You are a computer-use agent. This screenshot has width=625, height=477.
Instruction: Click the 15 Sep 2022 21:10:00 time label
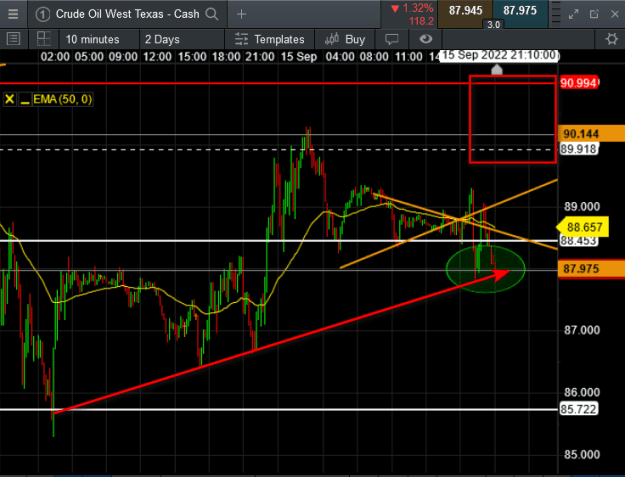click(499, 55)
